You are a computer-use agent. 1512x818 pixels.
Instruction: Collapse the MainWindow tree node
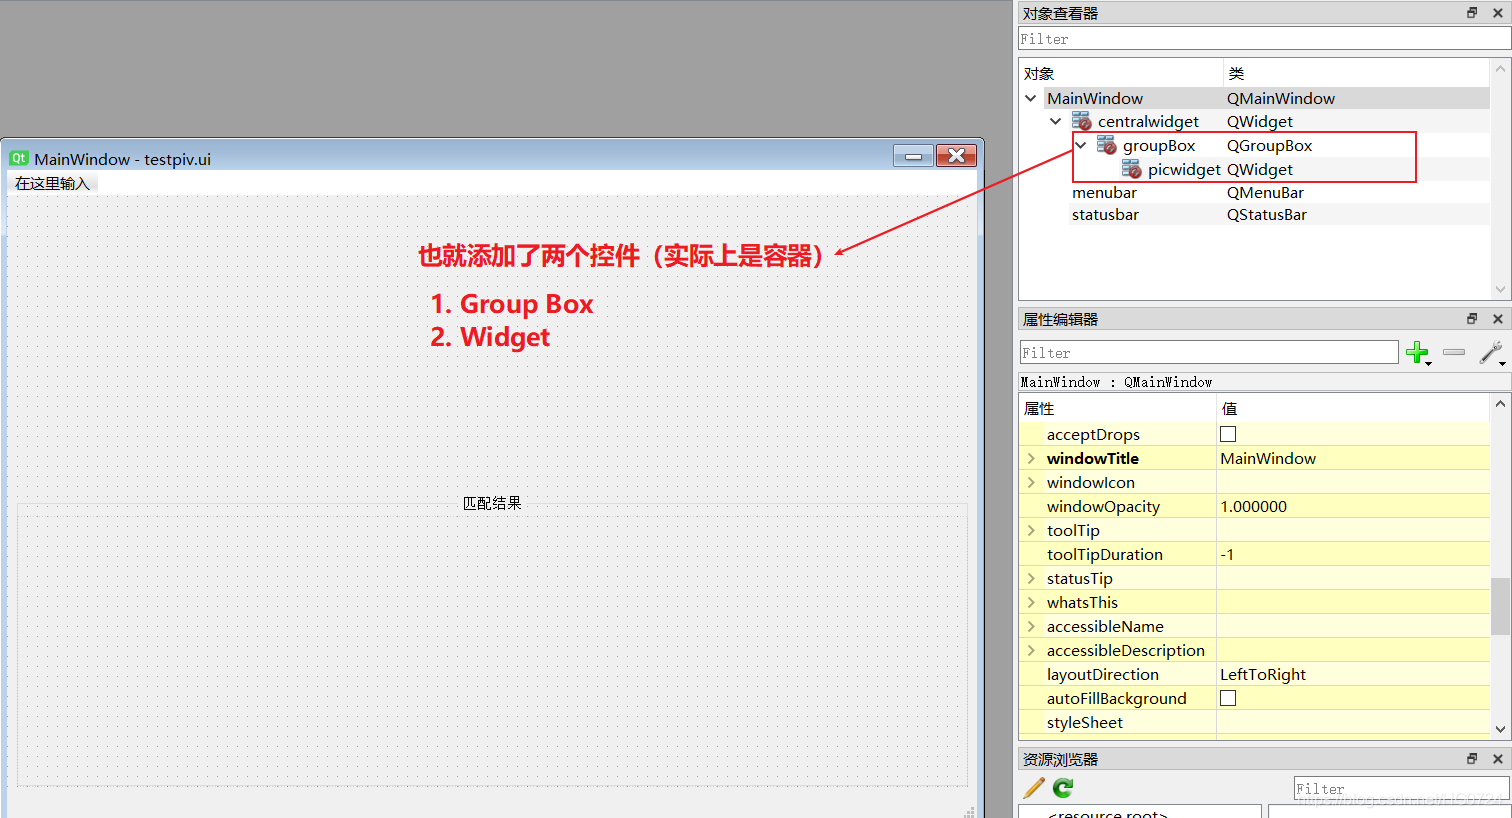(x=1031, y=98)
